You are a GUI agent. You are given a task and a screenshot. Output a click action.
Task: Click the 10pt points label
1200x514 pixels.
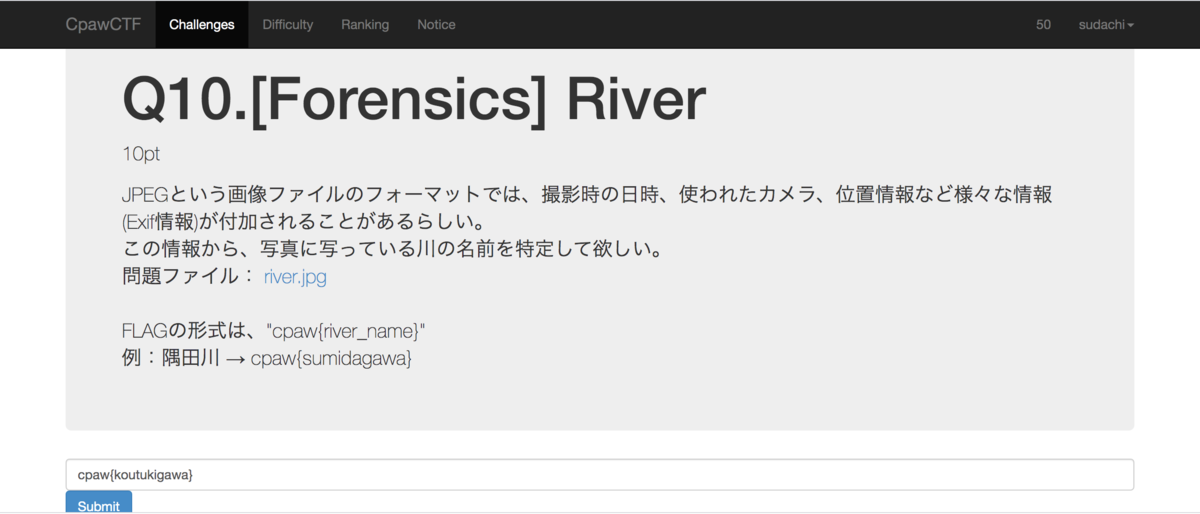coord(141,154)
